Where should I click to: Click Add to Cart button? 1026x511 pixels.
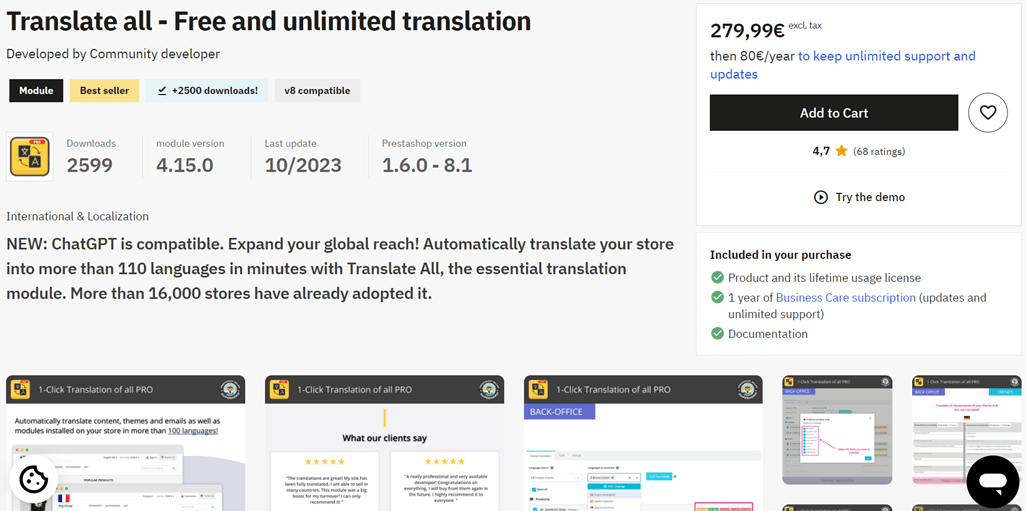pyautogui.click(x=834, y=113)
